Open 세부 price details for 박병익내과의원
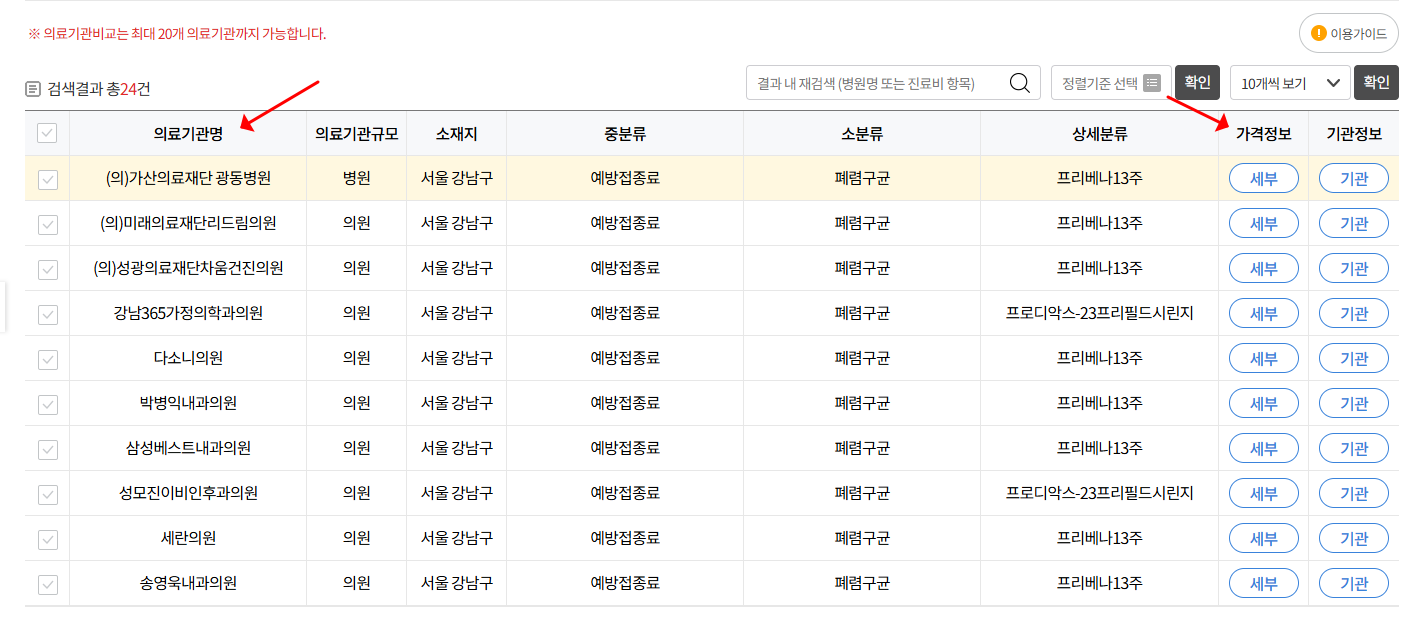The height and width of the screenshot is (621, 1415). click(1264, 403)
